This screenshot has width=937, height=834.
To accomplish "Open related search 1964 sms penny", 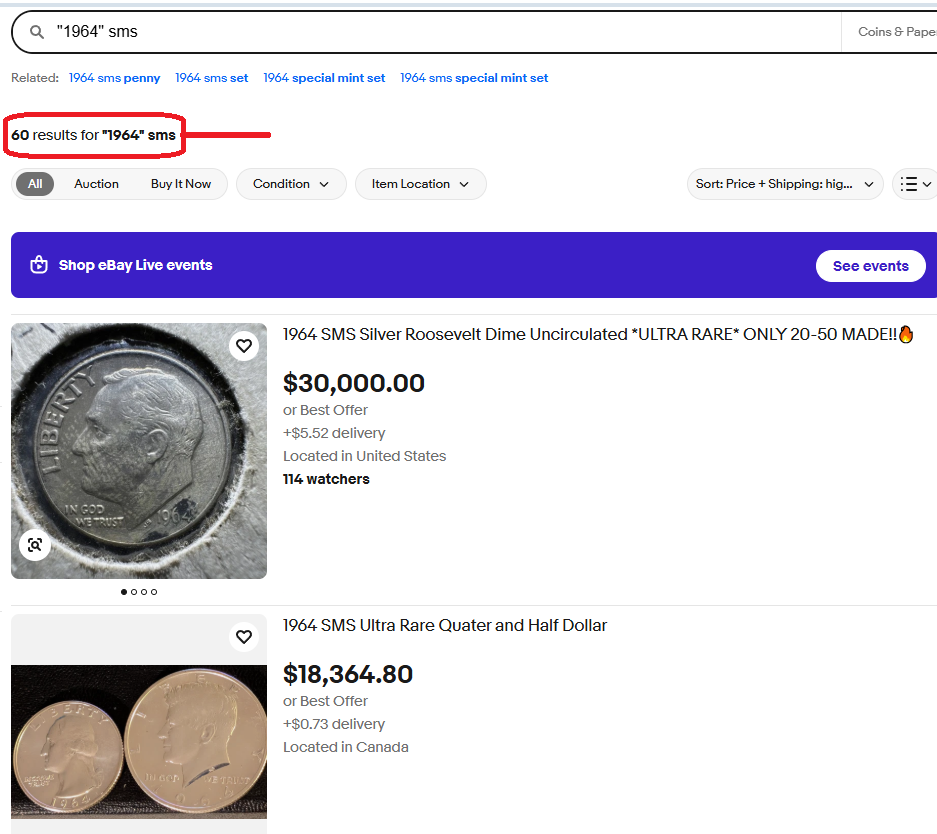I will [114, 78].
